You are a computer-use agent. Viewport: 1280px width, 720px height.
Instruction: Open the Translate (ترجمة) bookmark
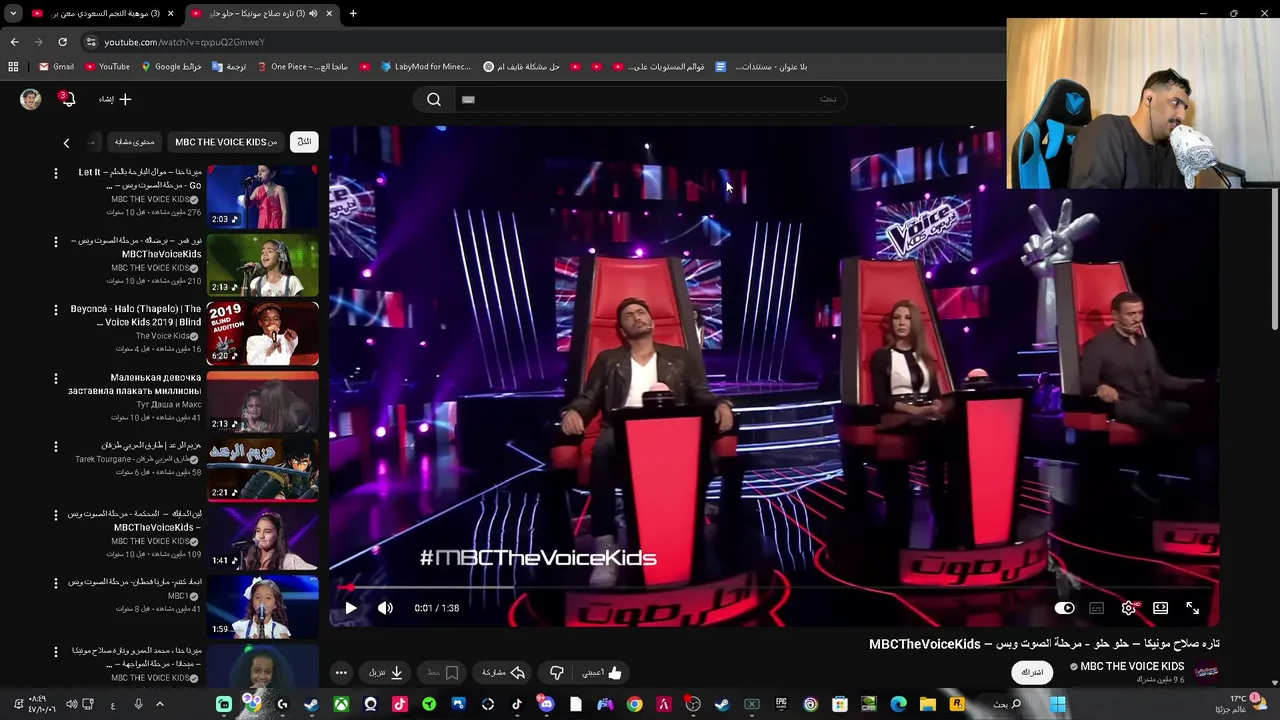point(229,67)
